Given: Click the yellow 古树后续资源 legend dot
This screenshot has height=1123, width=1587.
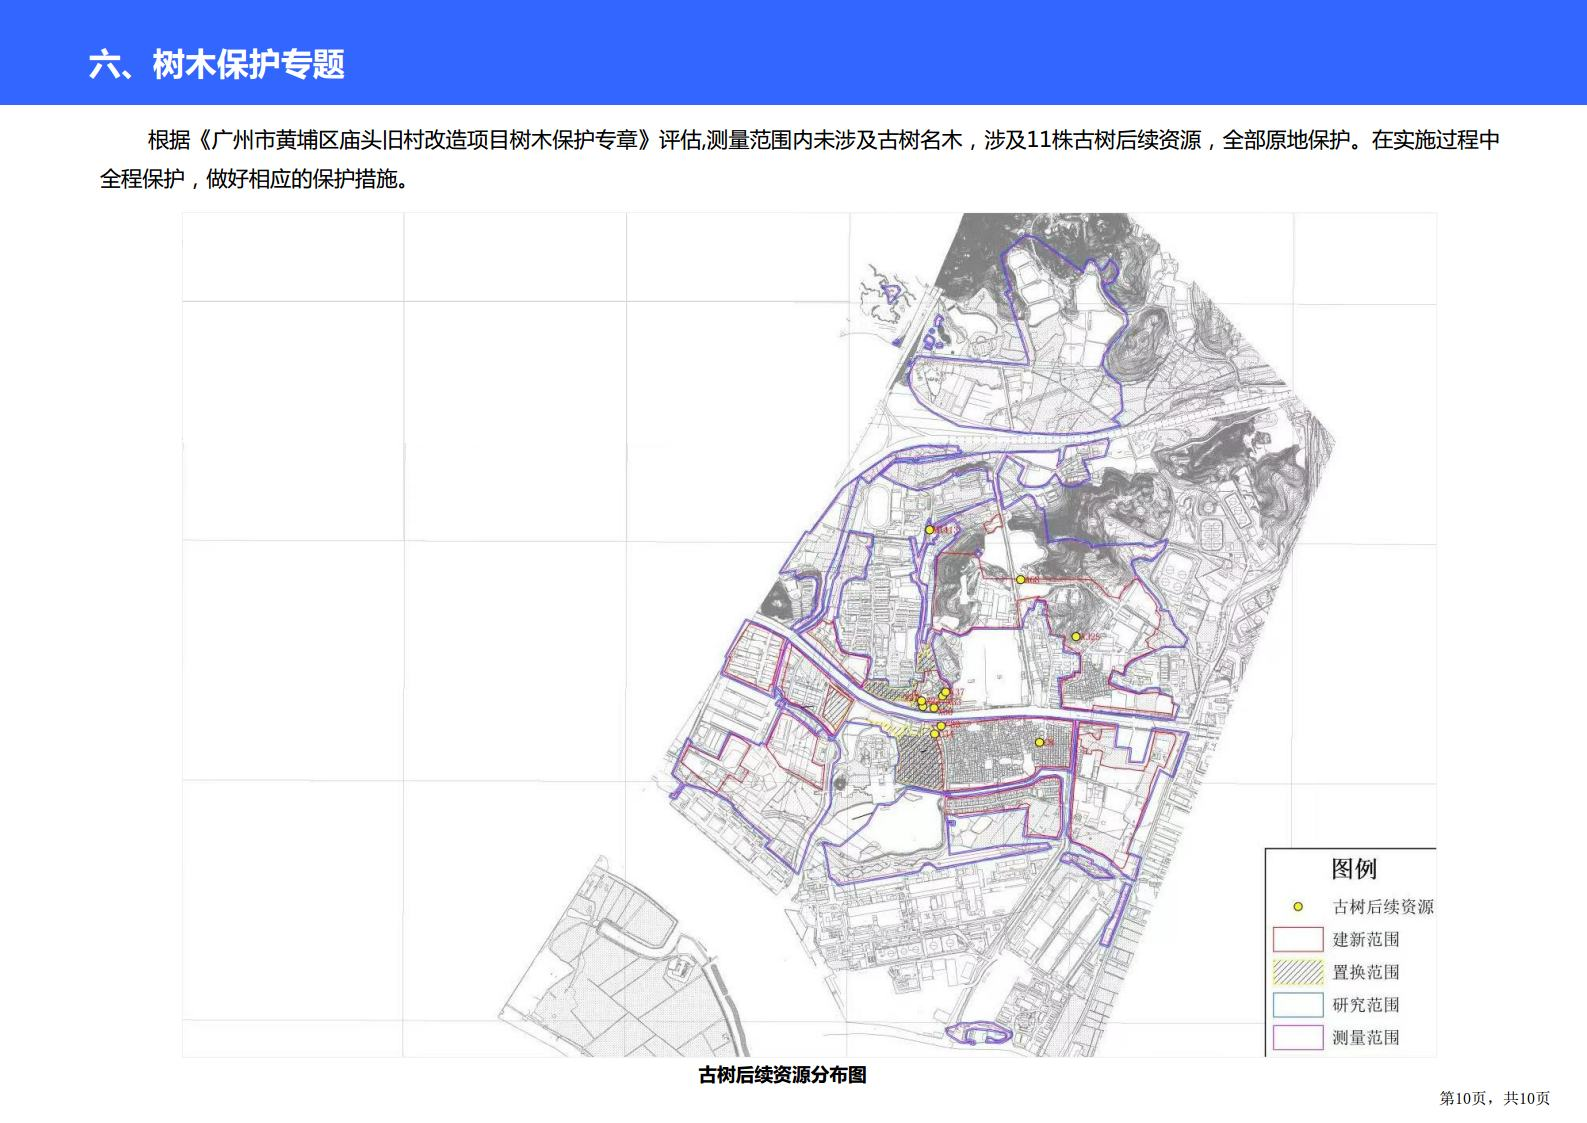Looking at the screenshot, I should [1298, 907].
